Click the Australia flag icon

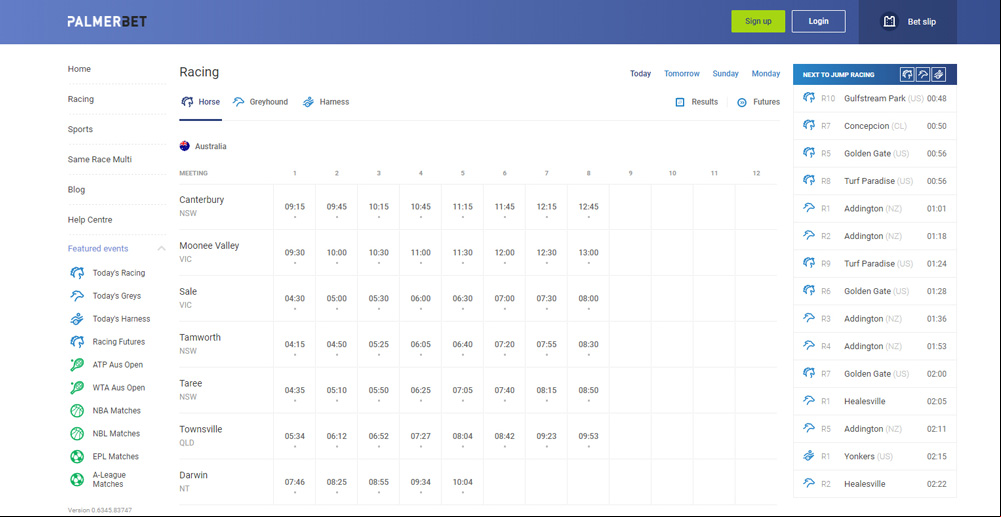184,146
